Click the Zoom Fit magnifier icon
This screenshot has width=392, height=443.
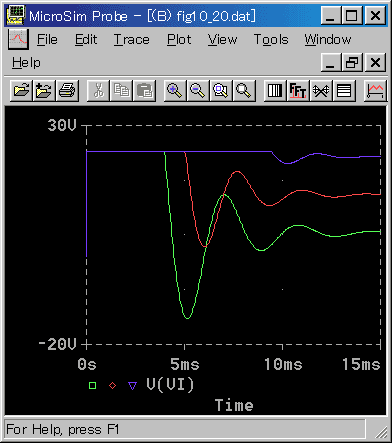244,90
